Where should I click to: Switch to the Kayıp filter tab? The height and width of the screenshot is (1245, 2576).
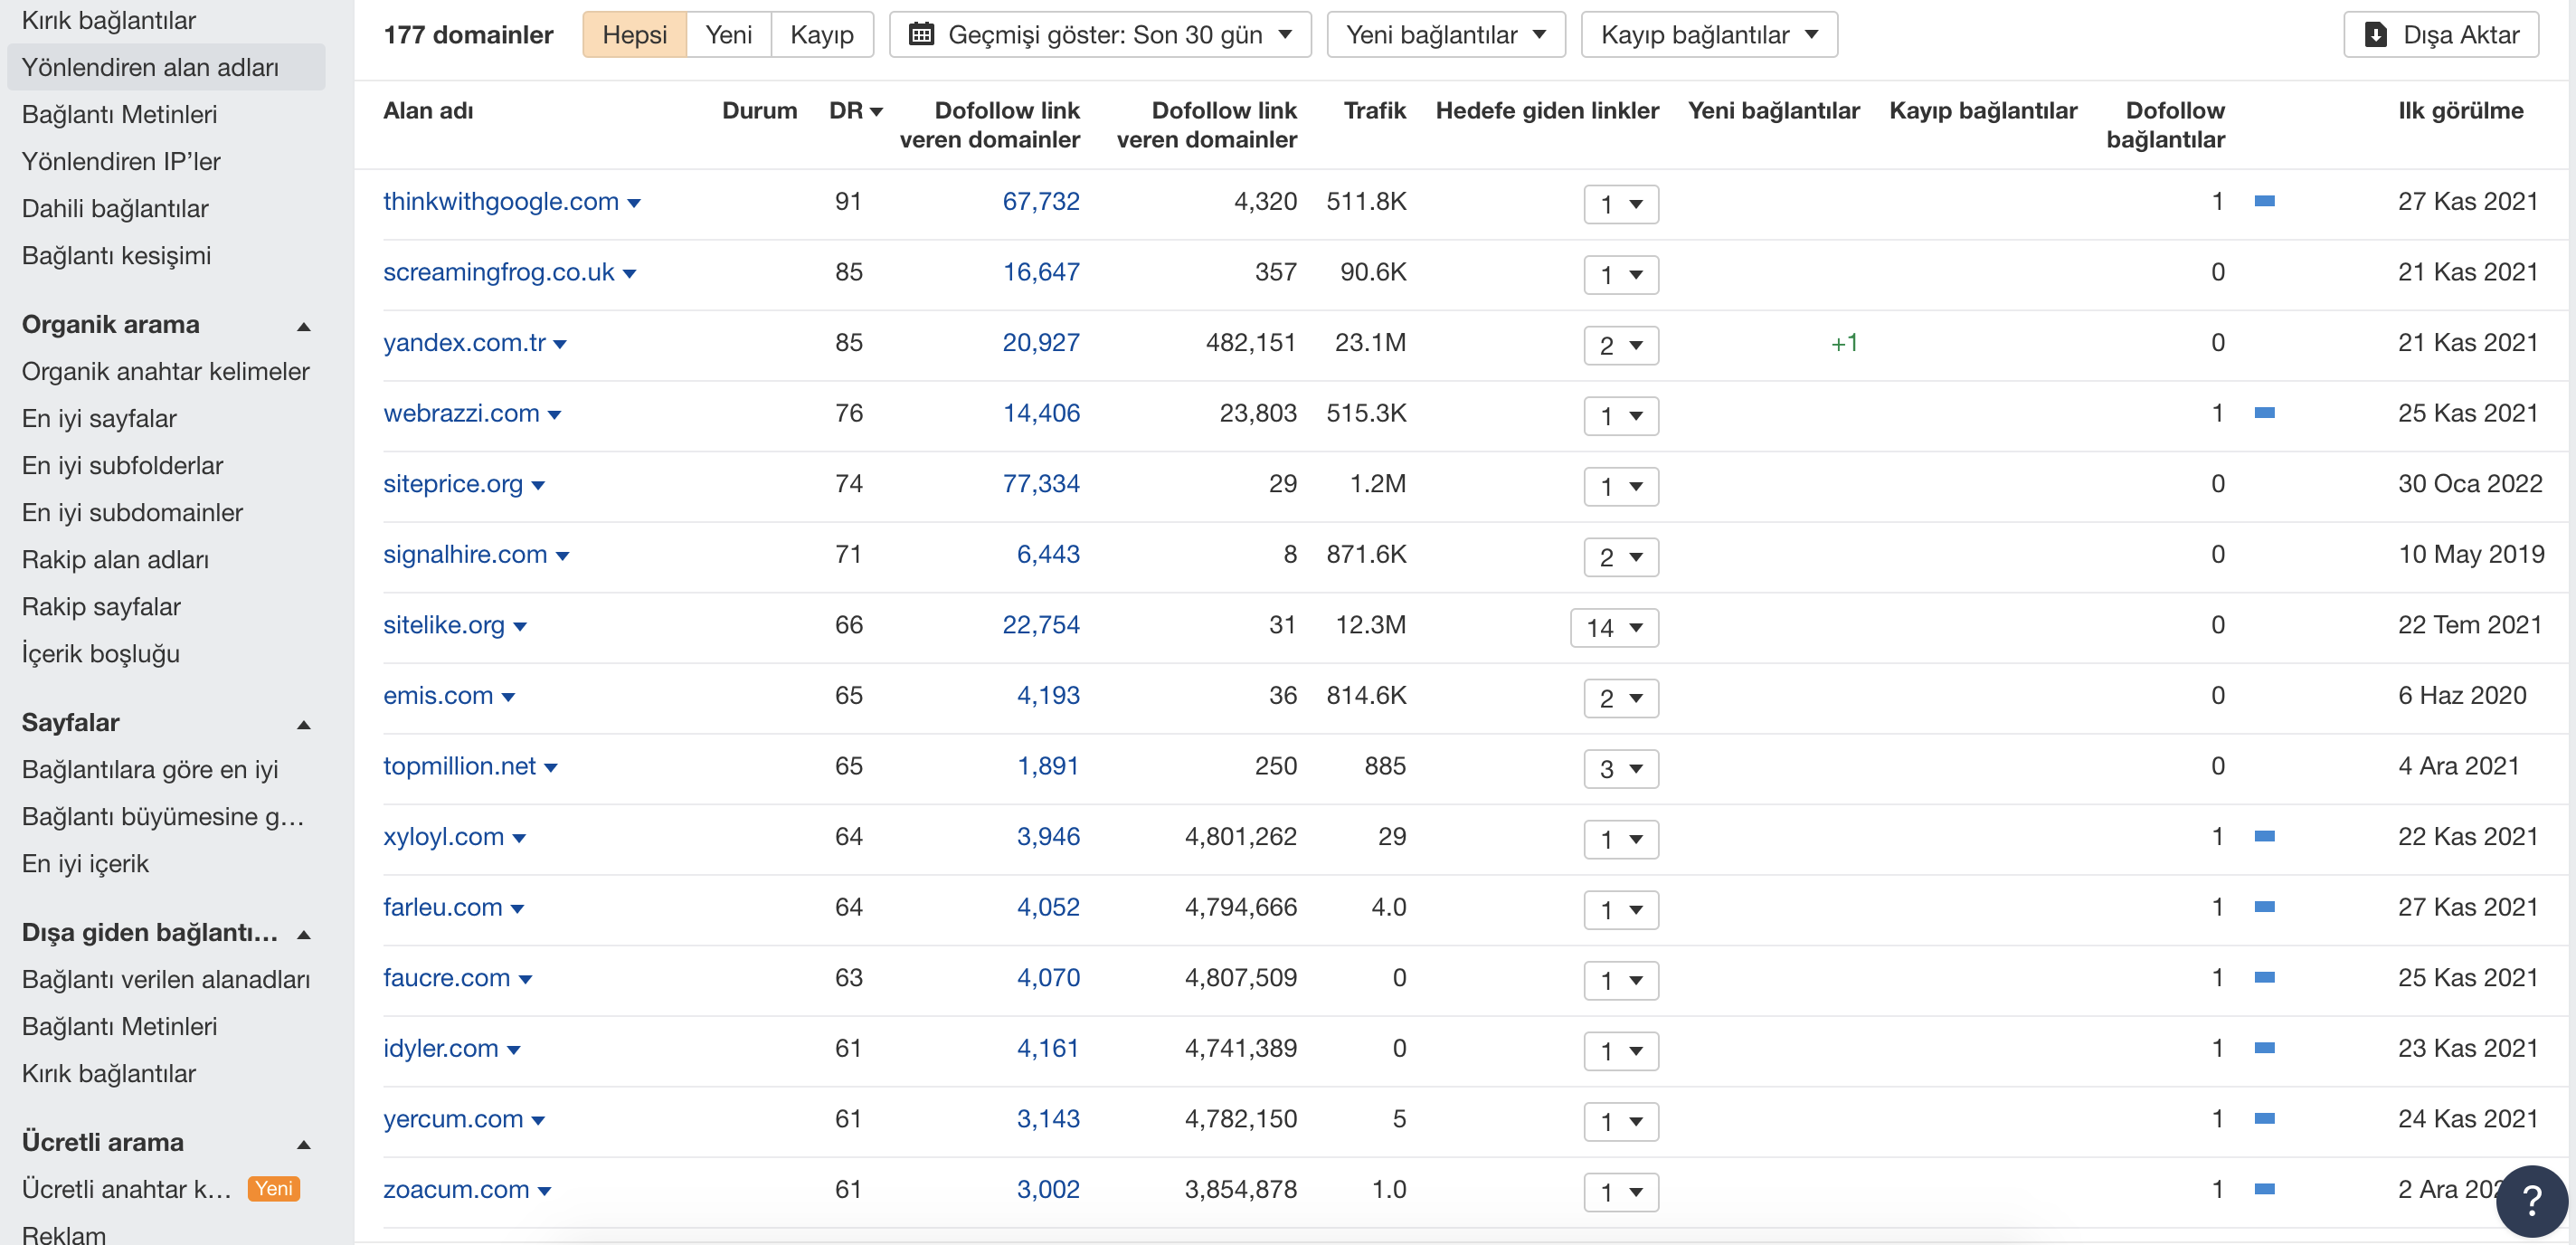pos(821,35)
